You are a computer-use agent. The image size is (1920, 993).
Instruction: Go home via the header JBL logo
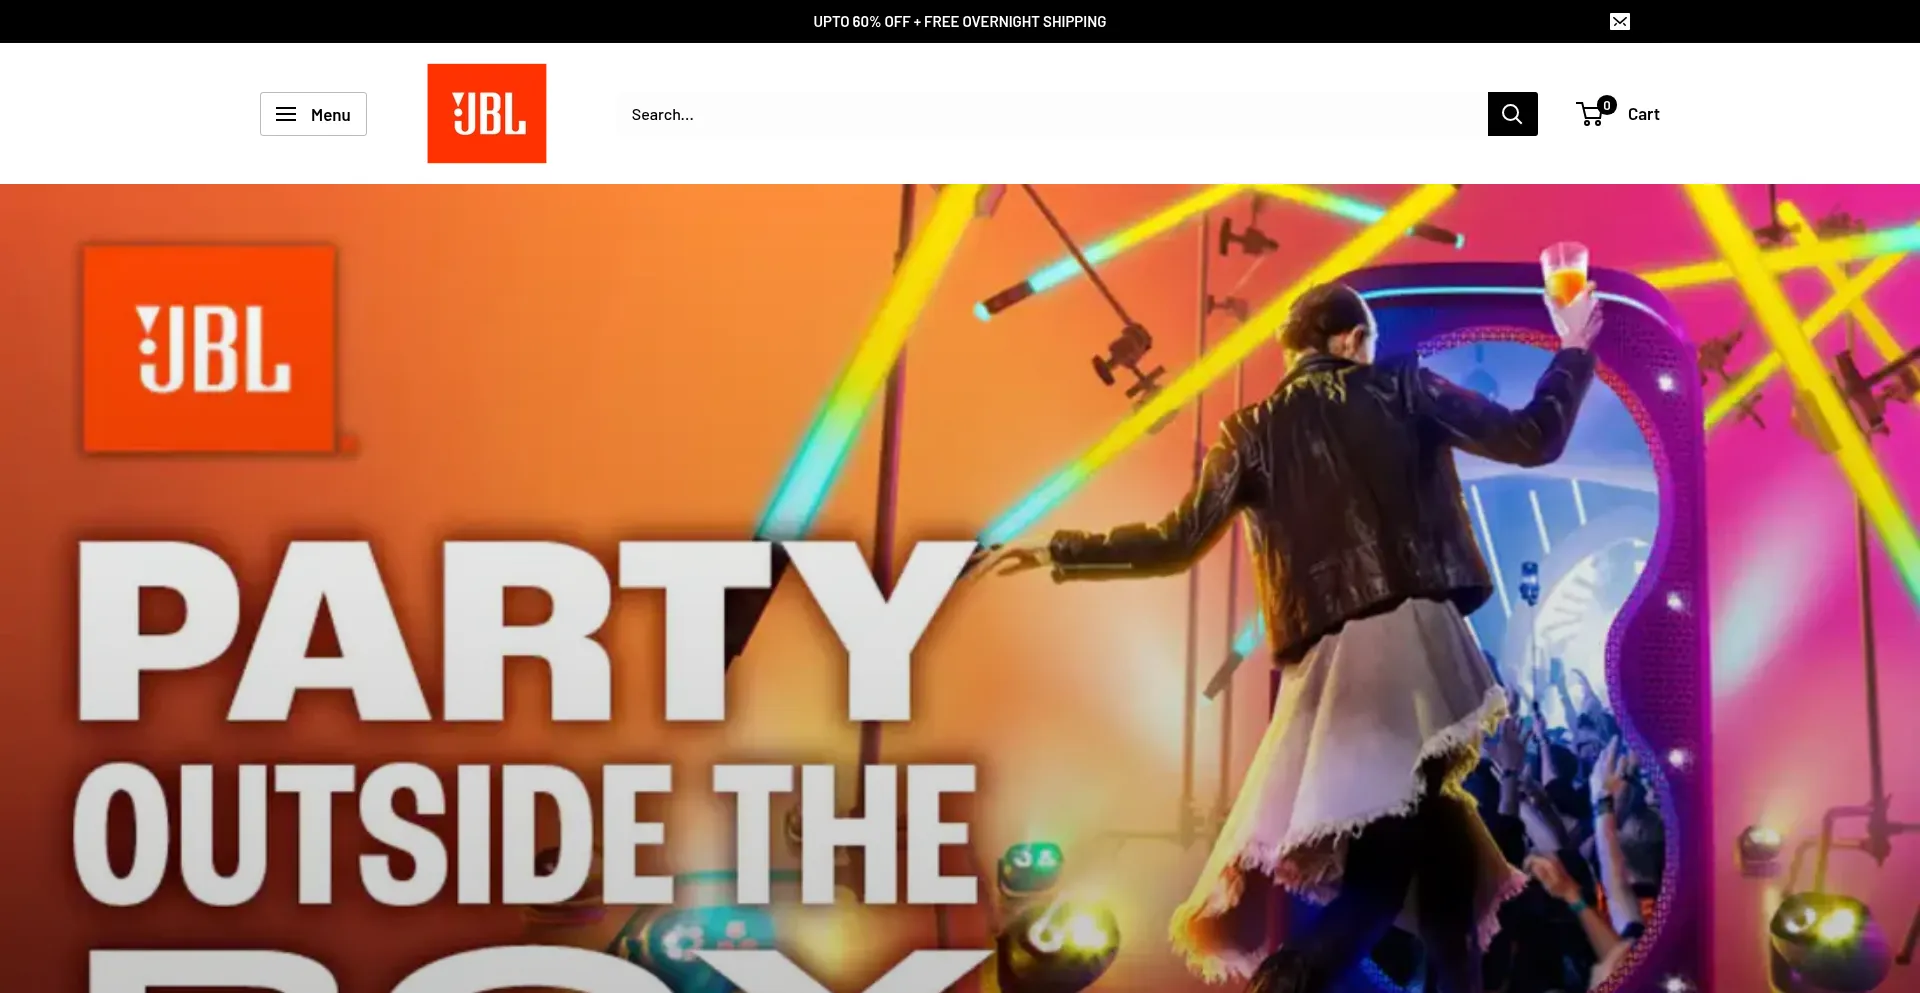(487, 114)
